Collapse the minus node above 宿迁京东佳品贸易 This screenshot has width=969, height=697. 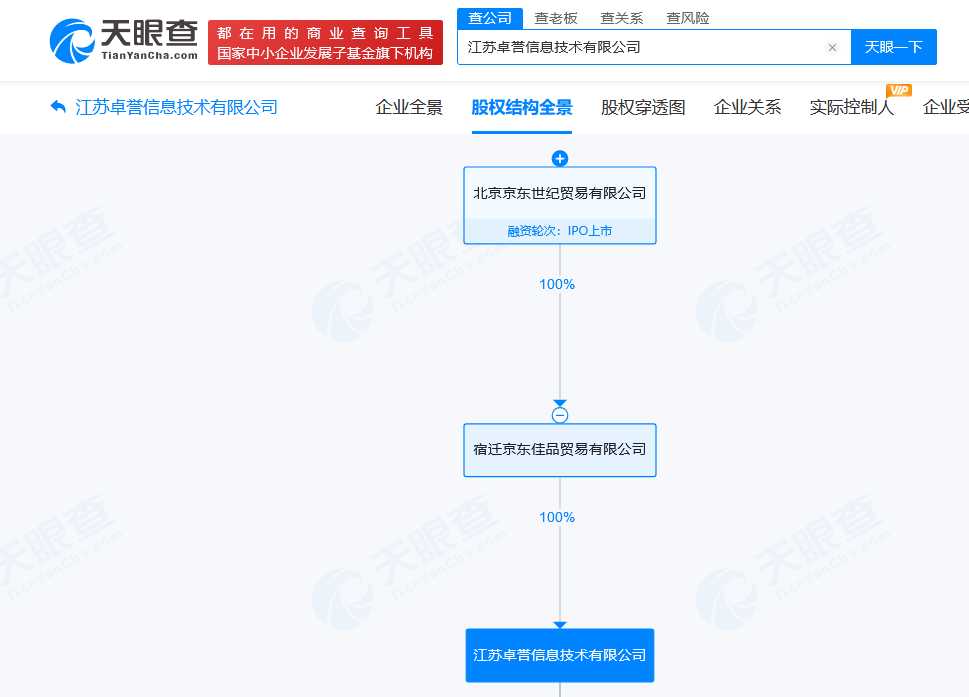point(560,415)
